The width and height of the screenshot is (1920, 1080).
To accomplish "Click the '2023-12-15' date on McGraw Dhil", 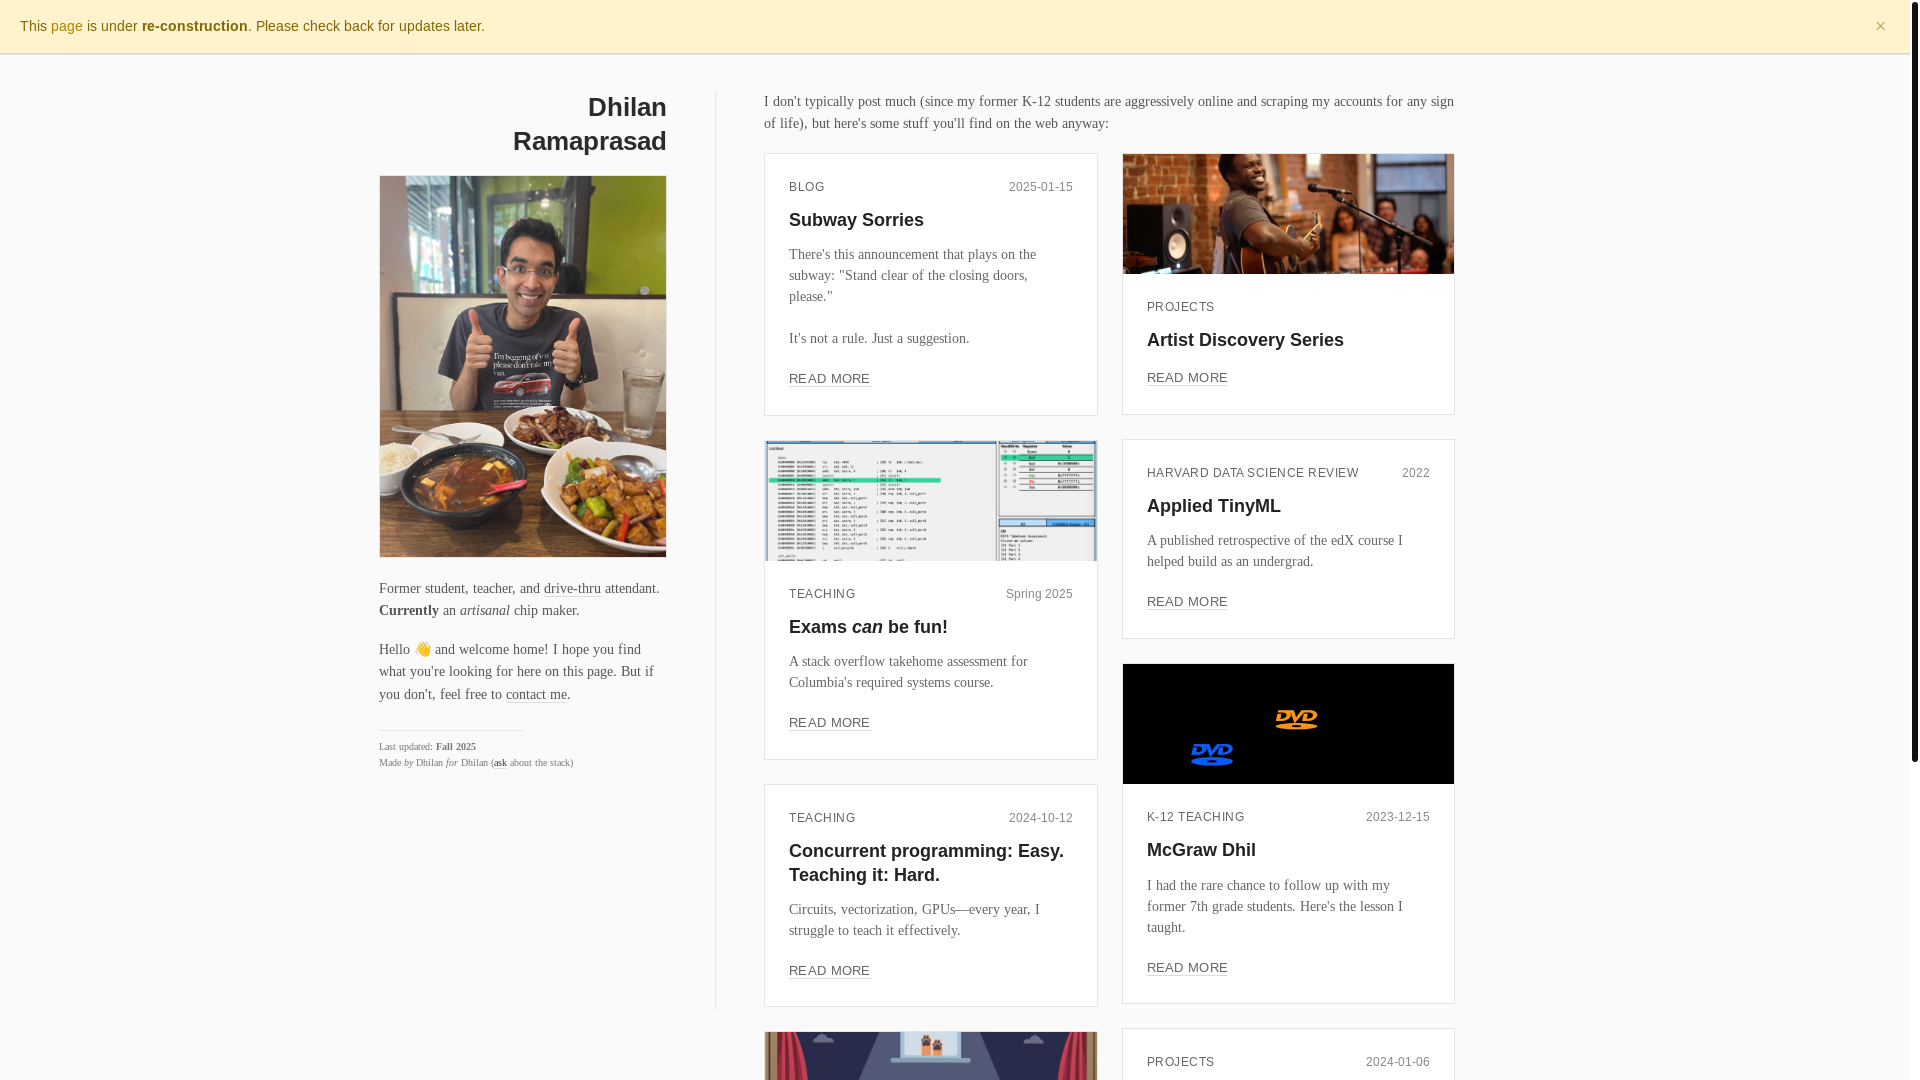I will pyautogui.click(x=1397, y=817).
